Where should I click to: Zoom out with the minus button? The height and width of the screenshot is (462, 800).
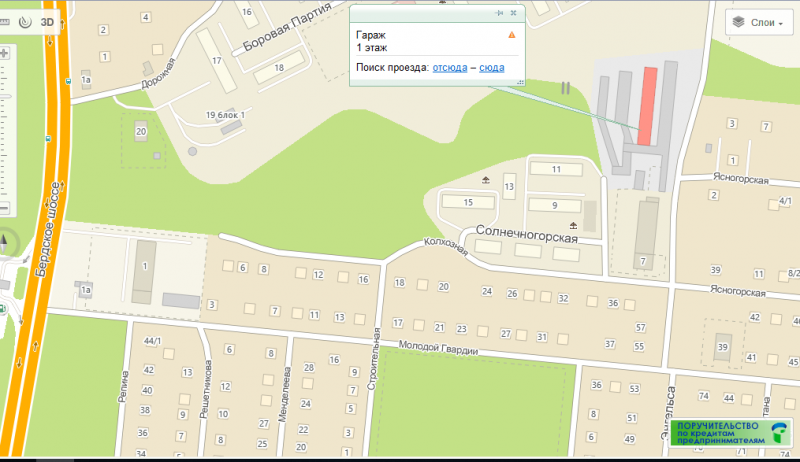(4, 208)
